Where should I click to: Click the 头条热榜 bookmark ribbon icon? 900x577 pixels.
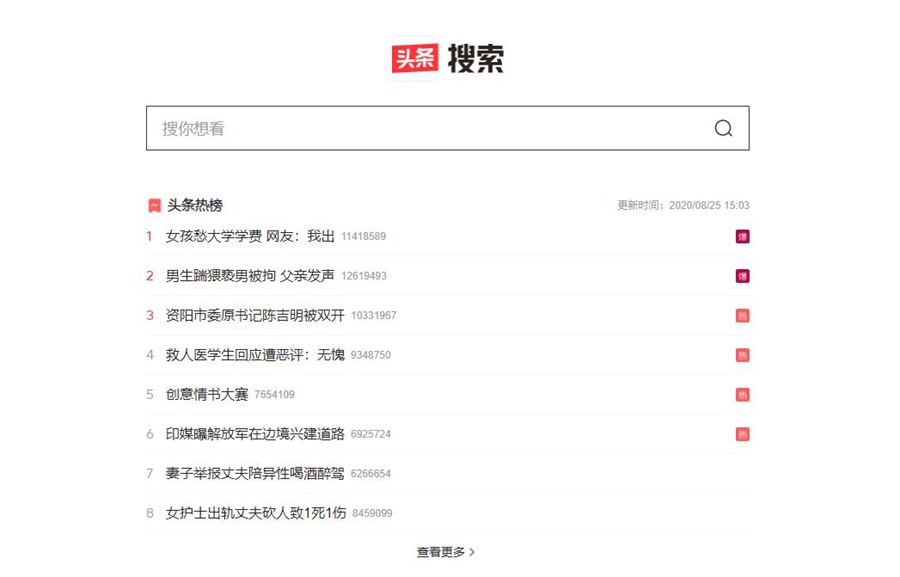click(x=153, y=204)
